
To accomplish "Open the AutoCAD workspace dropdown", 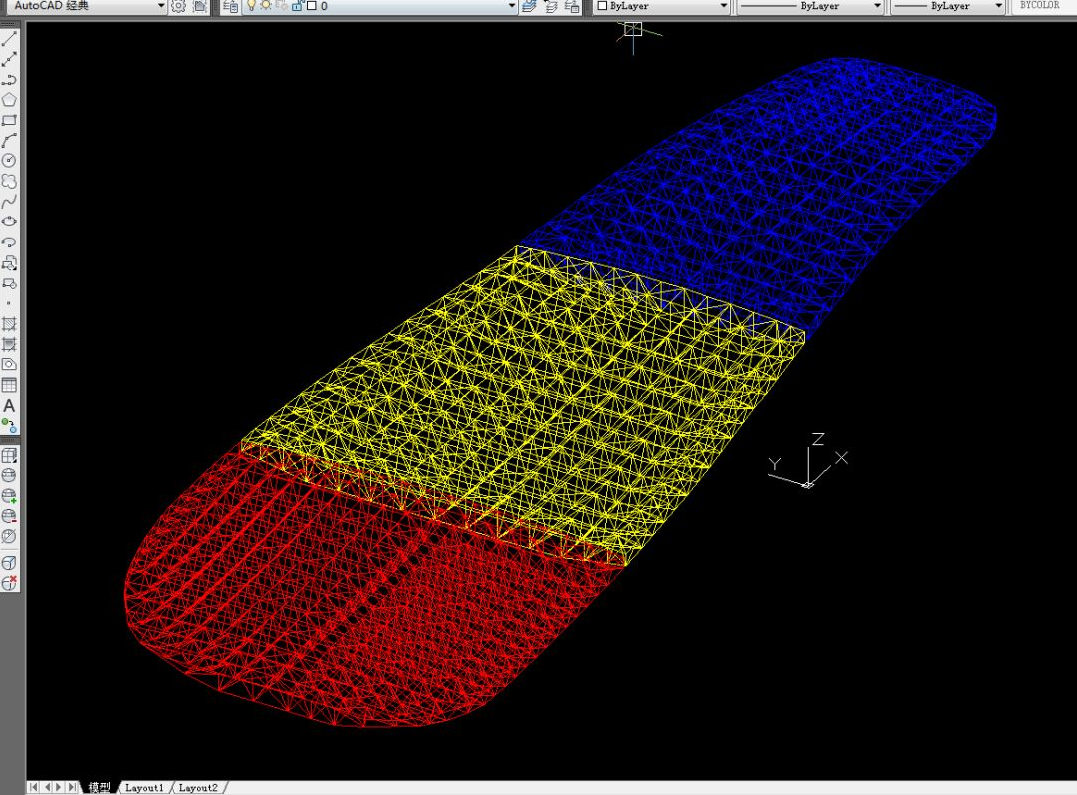I will (160, 6).
